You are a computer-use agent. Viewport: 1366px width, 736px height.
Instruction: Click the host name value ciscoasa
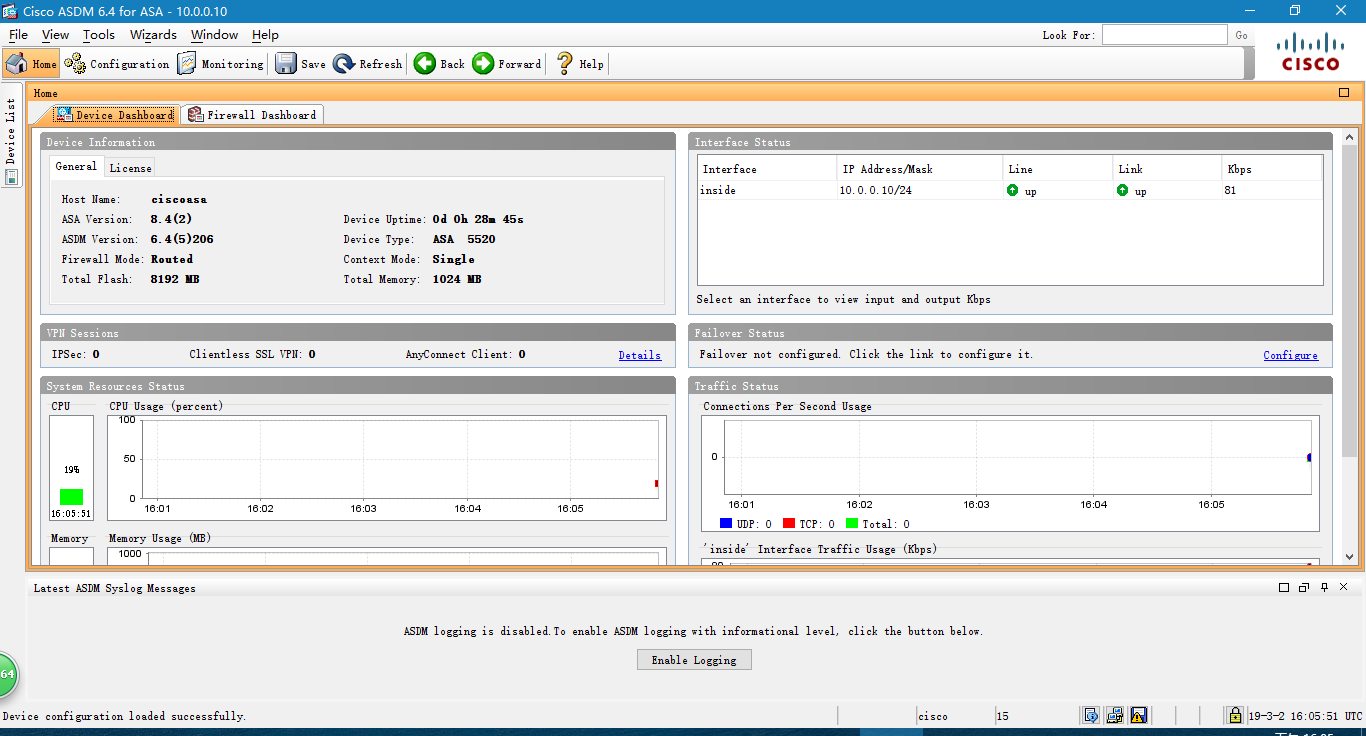click(179, 199)
